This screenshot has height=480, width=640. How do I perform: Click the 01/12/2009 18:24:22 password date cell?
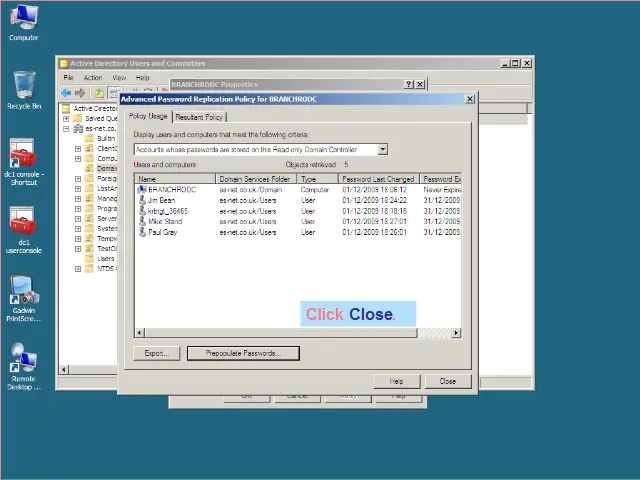pos(375,200)
